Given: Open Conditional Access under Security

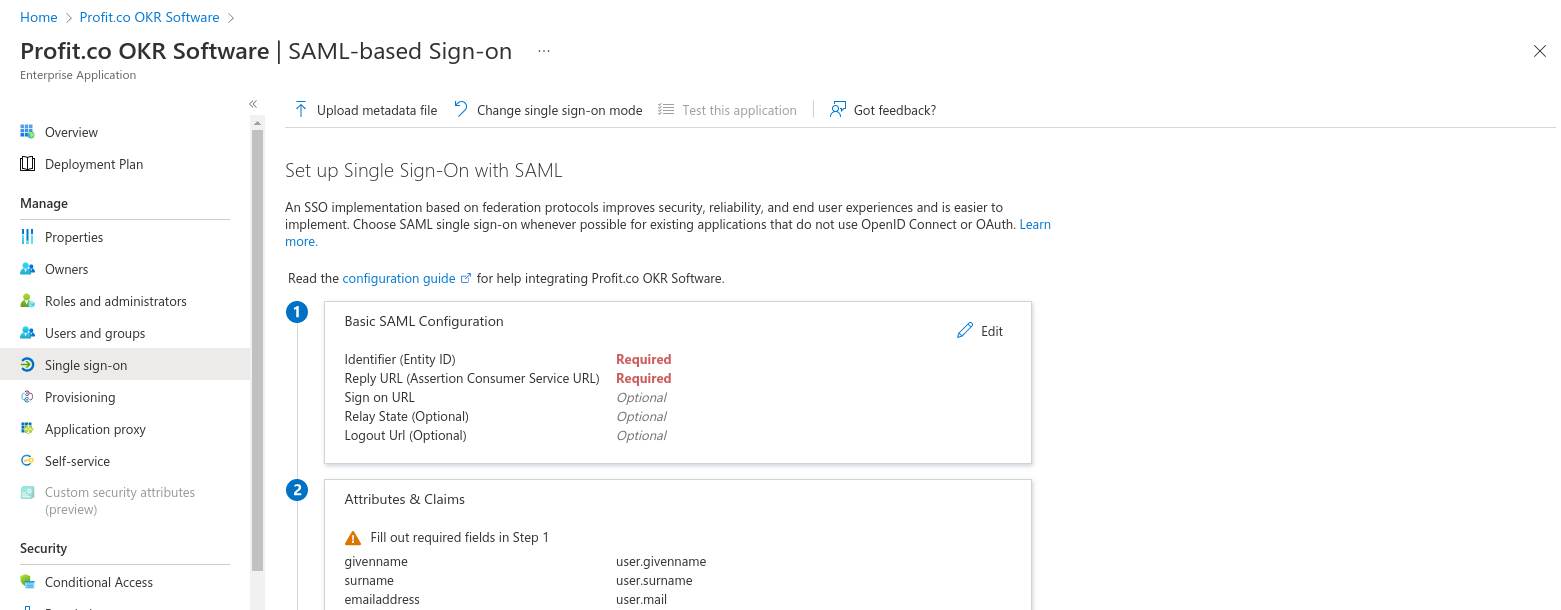Looking at the screenshot, I should click(x=125, y=582).
